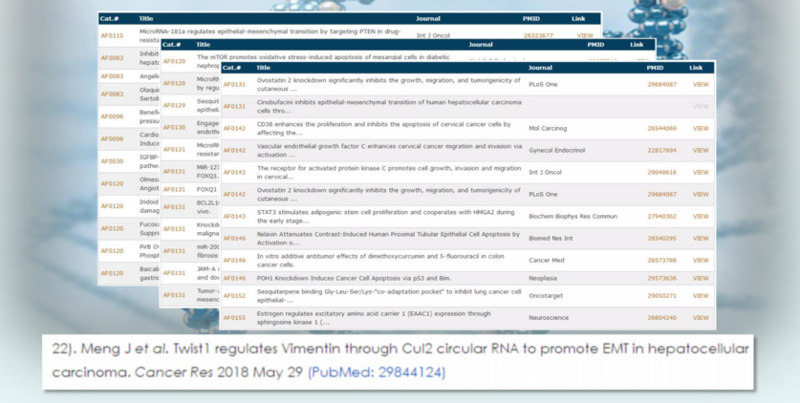Open the PubMed: 29844124 citation link
This screenshot has width=800, height=403.
click(x=377, y=372)
